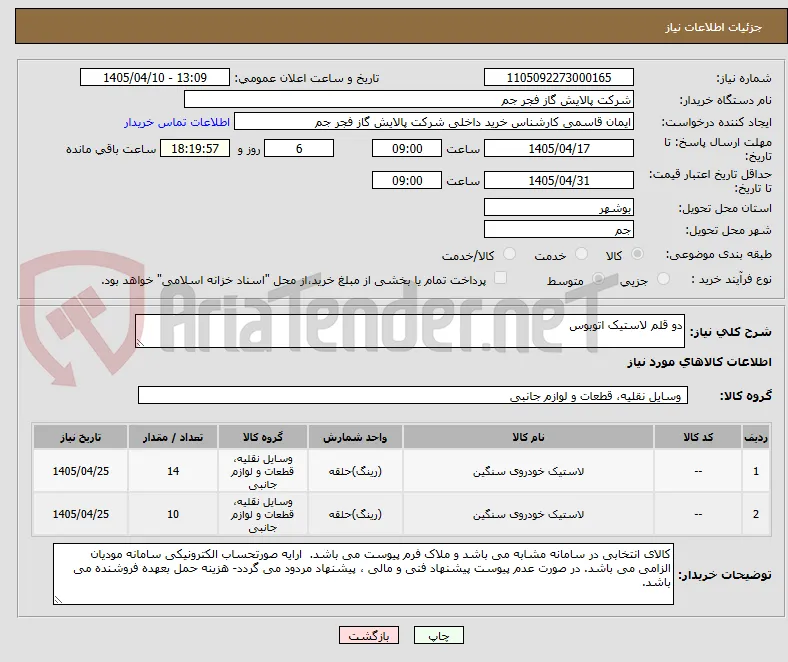Select the کالا radio button
Viewport: 788px width, 662px height.
click(x=637, y=254)
